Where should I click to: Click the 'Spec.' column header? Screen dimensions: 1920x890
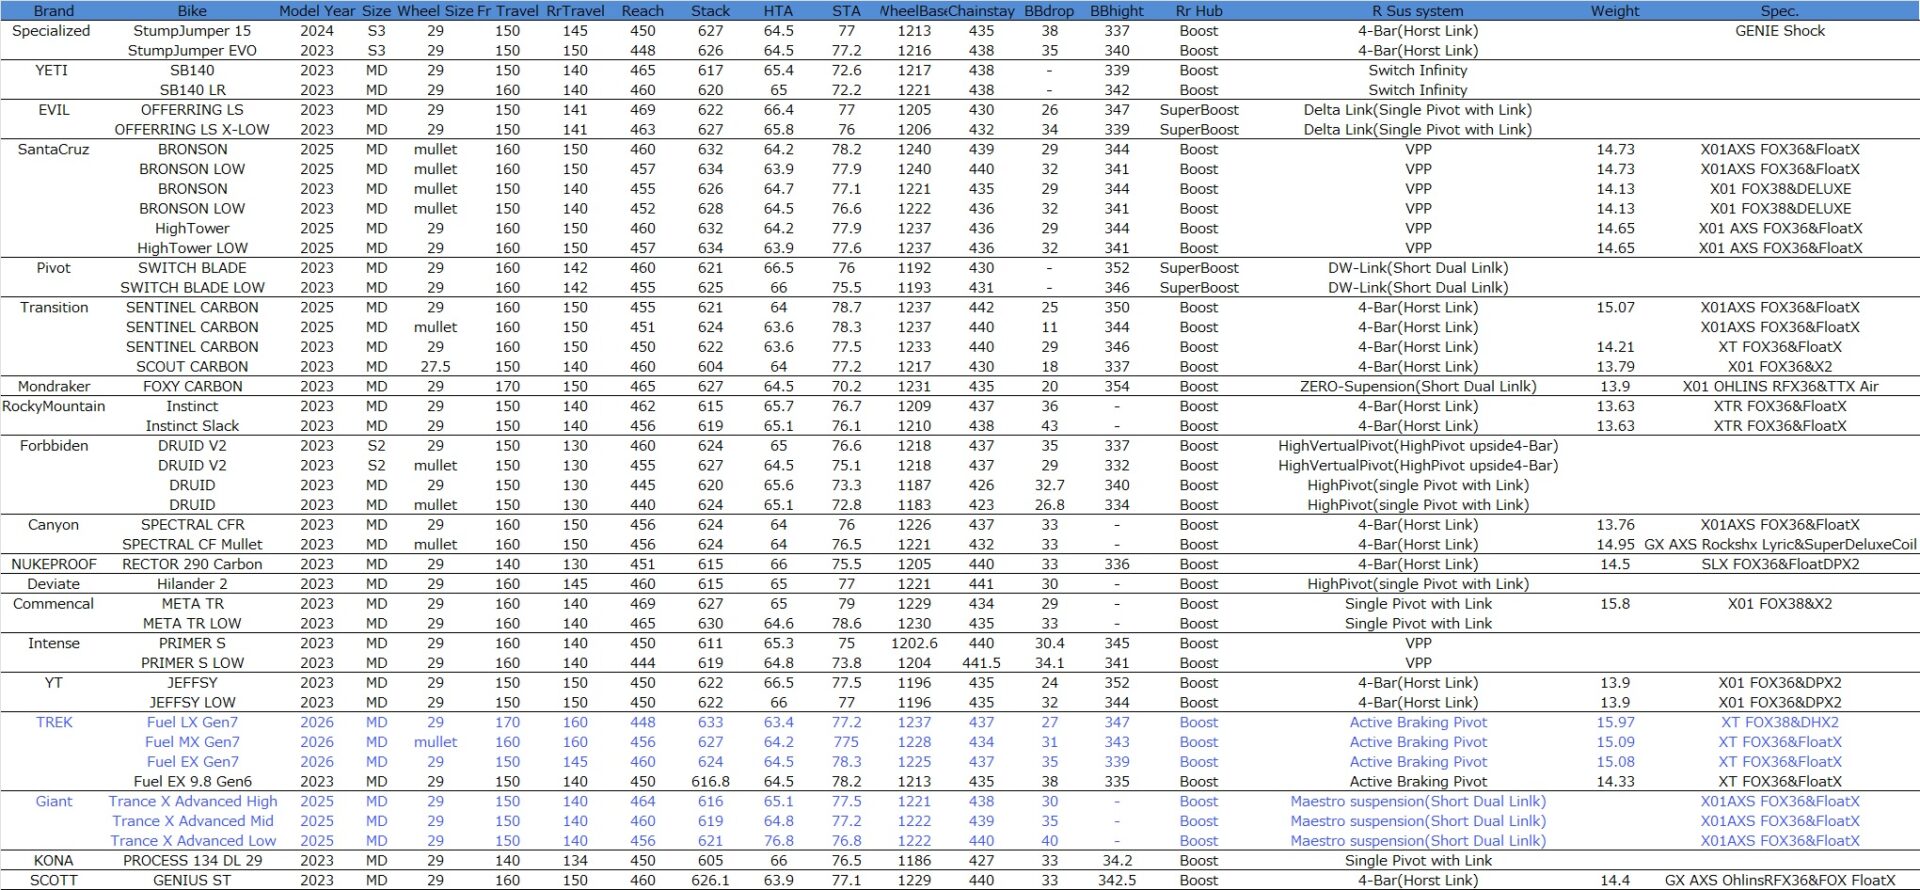point(1779,11)
